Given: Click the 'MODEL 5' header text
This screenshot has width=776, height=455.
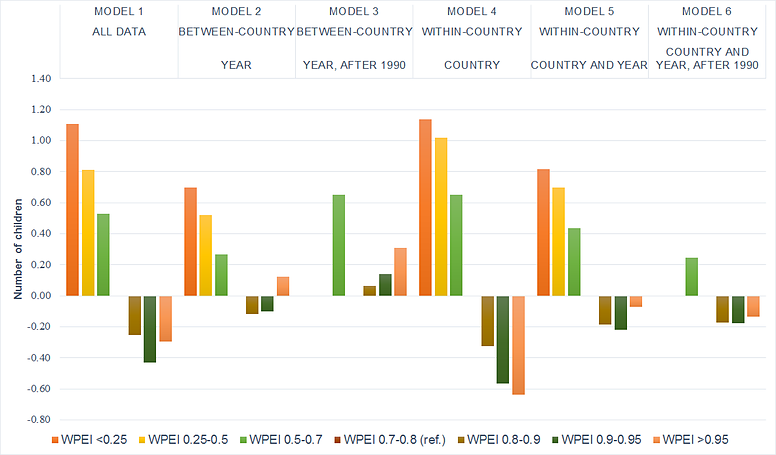Looking at the screenshot, I should [589, 11].
